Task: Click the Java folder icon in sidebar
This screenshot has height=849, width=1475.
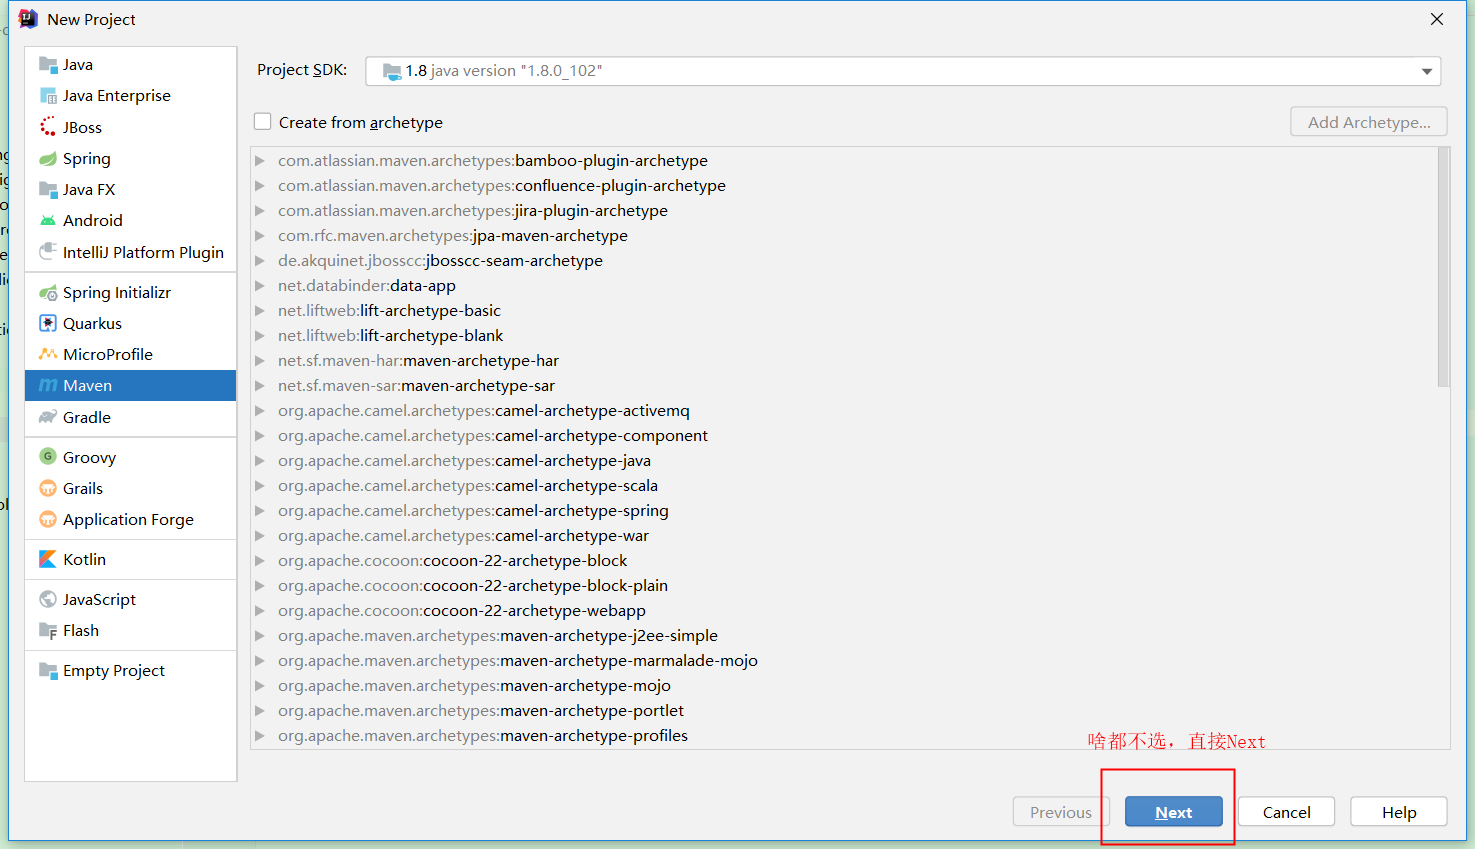Action: (x=48, y=65)
